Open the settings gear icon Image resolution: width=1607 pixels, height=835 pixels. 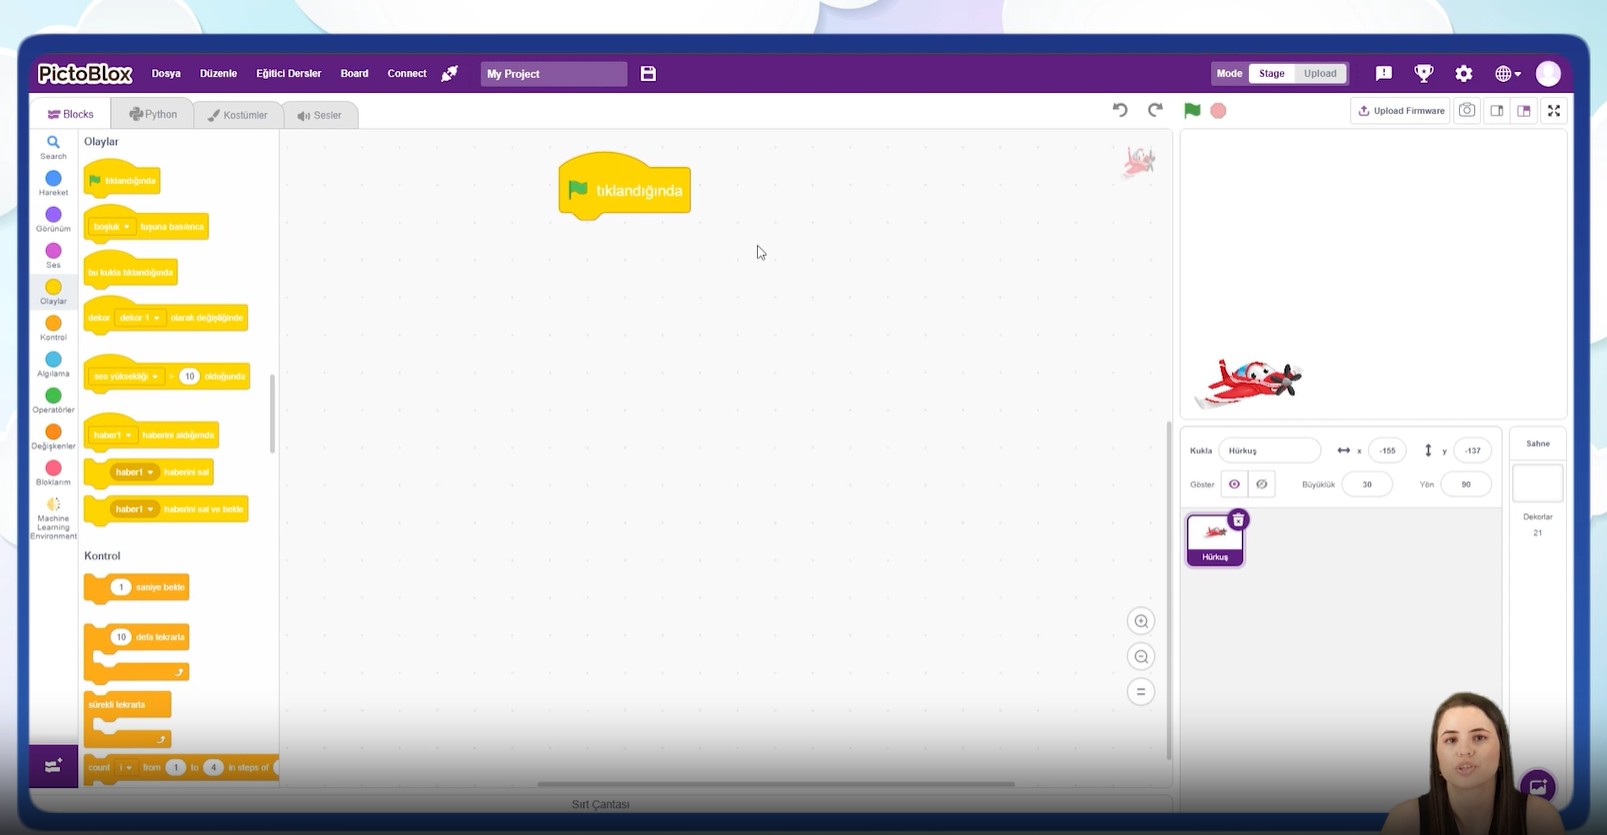pyautogui.click(x=1464, y=74)
